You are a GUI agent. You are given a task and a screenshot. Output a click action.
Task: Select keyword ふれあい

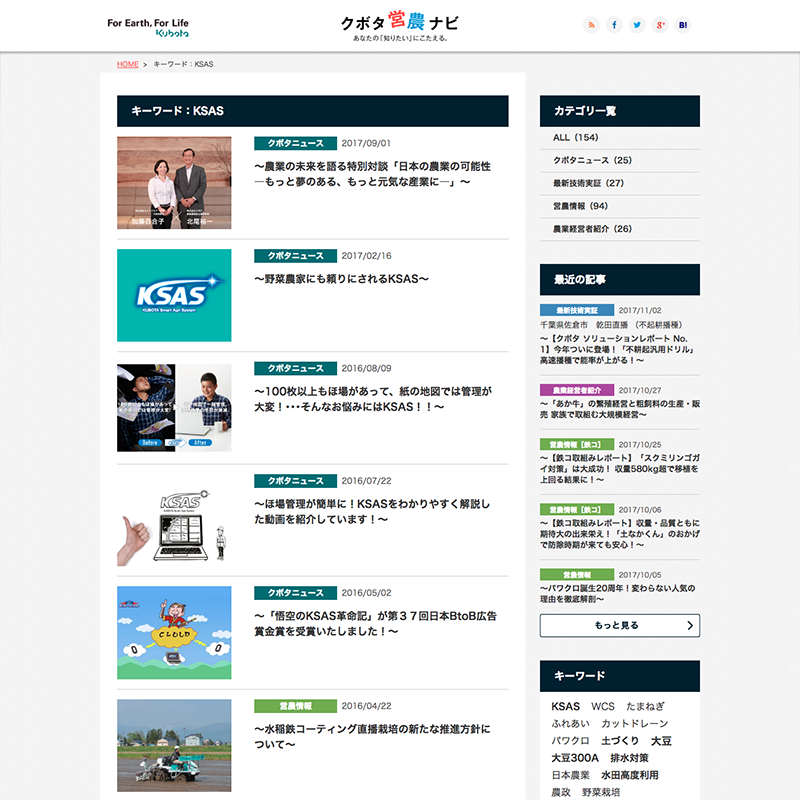[570, 723]
